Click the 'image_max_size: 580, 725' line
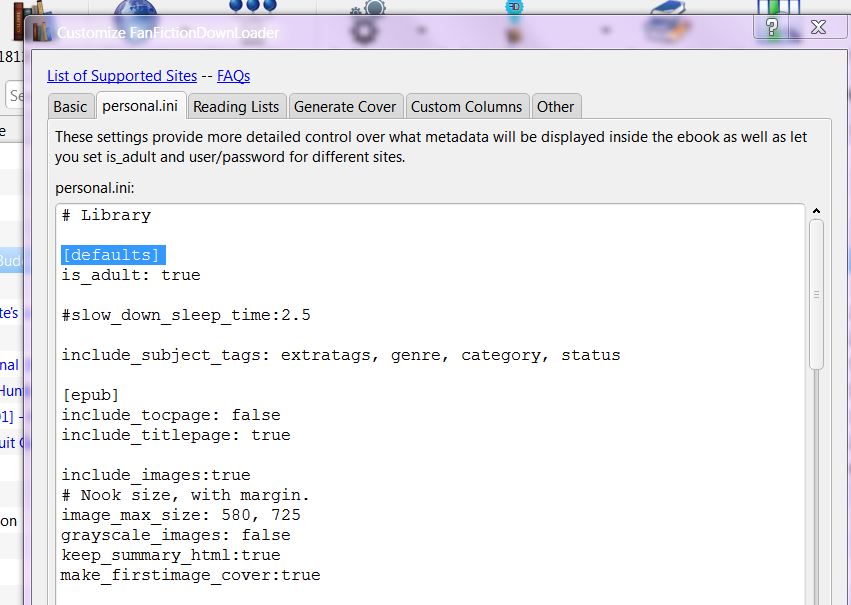 click(x=180, y=515)
